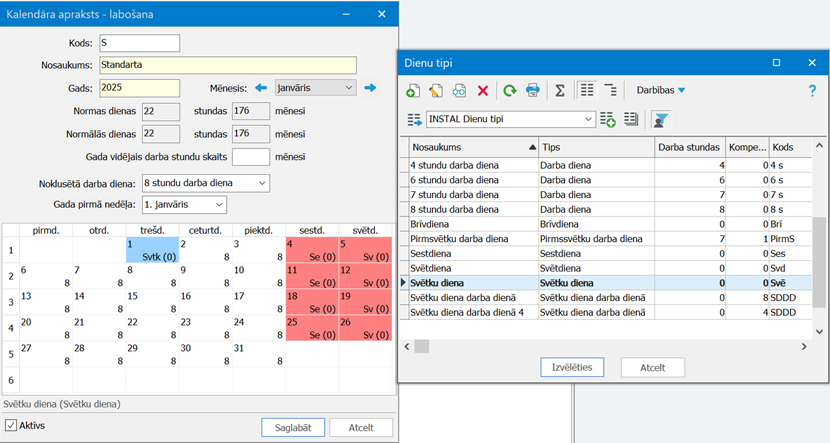This screenshot has height=443, width=830.
Task: Click the edit record pencil icon
Action: tap(436, 90)
